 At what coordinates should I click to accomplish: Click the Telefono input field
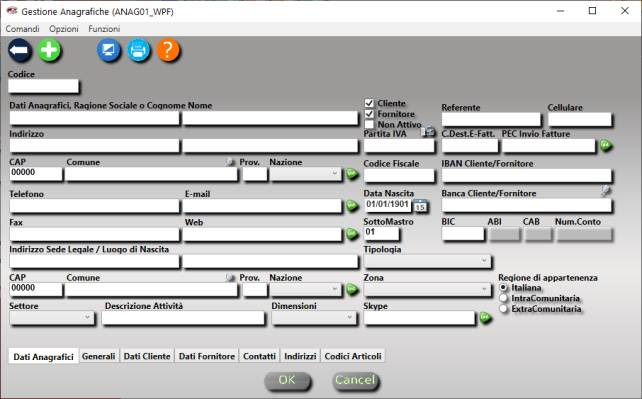click(x=94, y=206)
